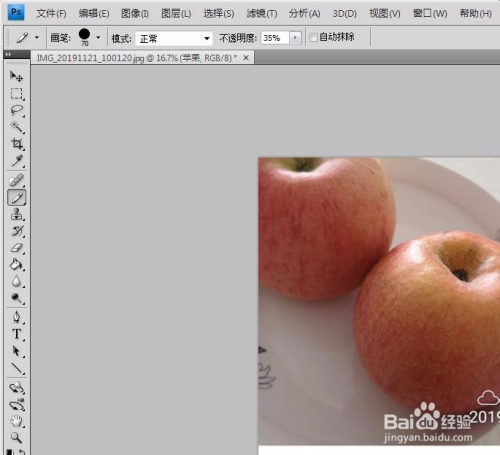This screenshot has height=455, width=500.
Task: Open the 模式 blend mode dropdown
Action: 174,38
